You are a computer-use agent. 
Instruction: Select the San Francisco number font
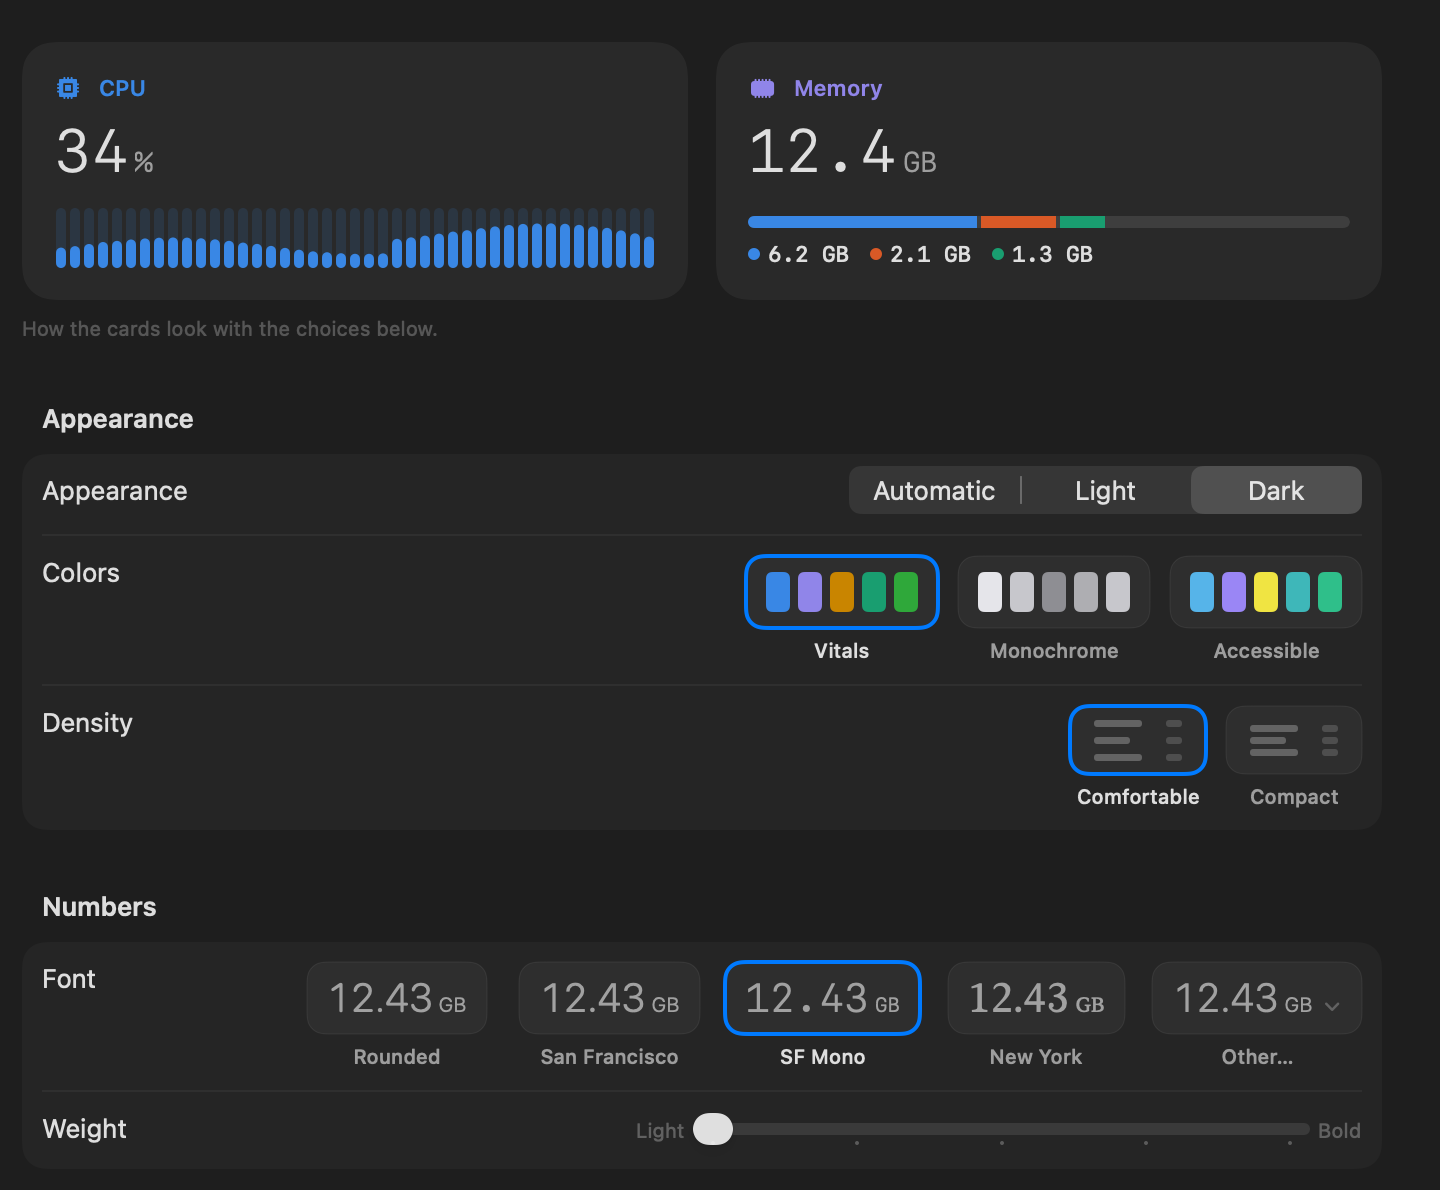(610, 998)
